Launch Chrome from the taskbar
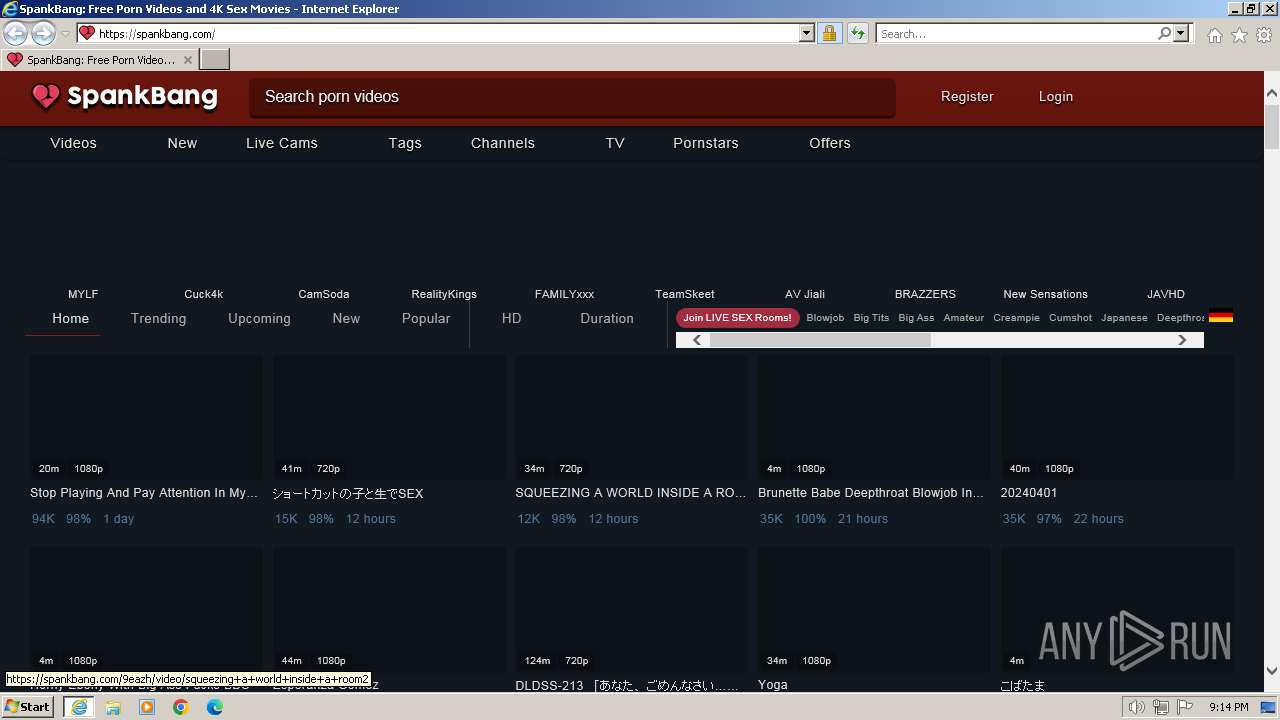1280x720 pixels. click(181, 707)
